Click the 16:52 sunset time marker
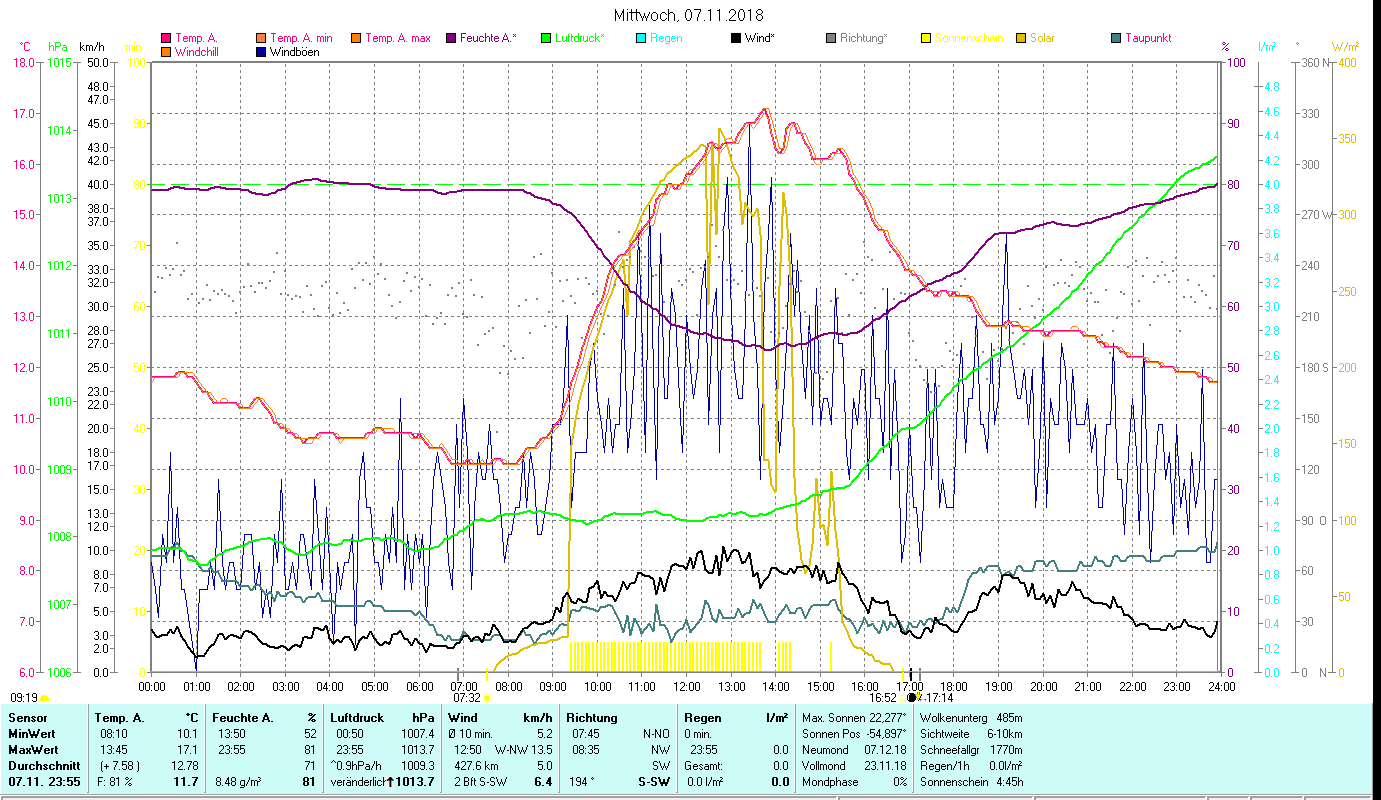This screenshot has height=800, width=1381. click(x=882, y=697)
